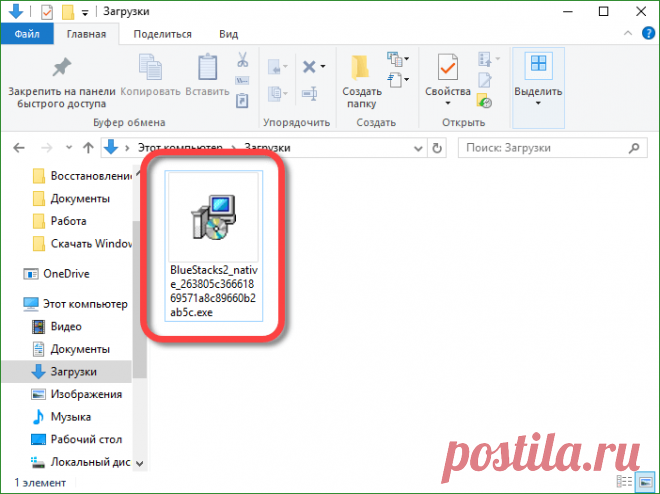The image size is (660, 494).
Task: Select Локальный диск in the navigation pane
Action: pos(81,462)
